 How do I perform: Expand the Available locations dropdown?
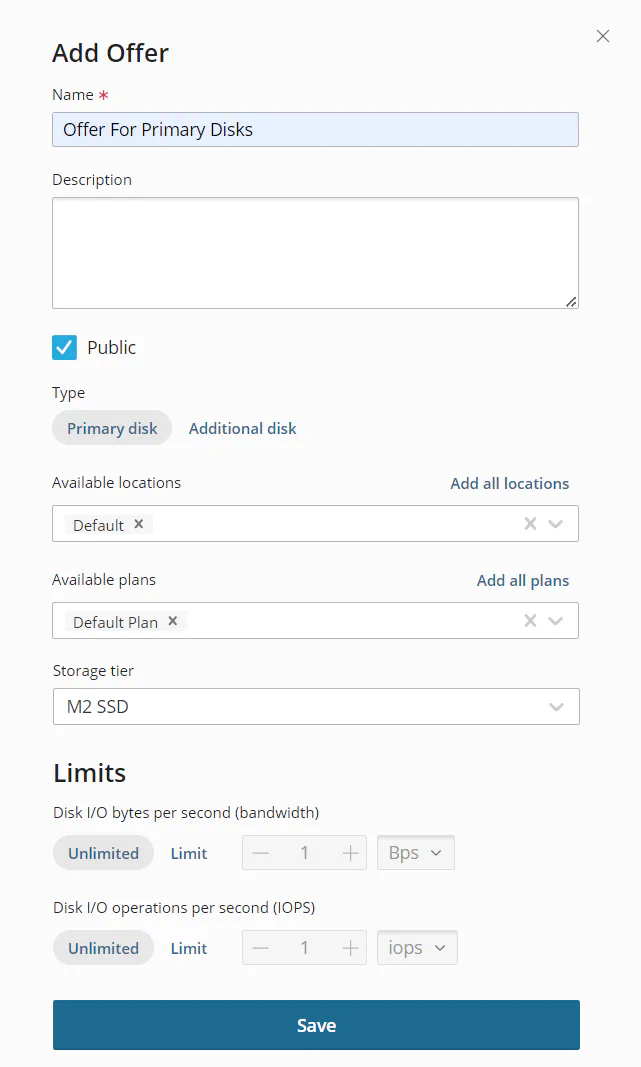pyautogui.click(x=556, y=524)
